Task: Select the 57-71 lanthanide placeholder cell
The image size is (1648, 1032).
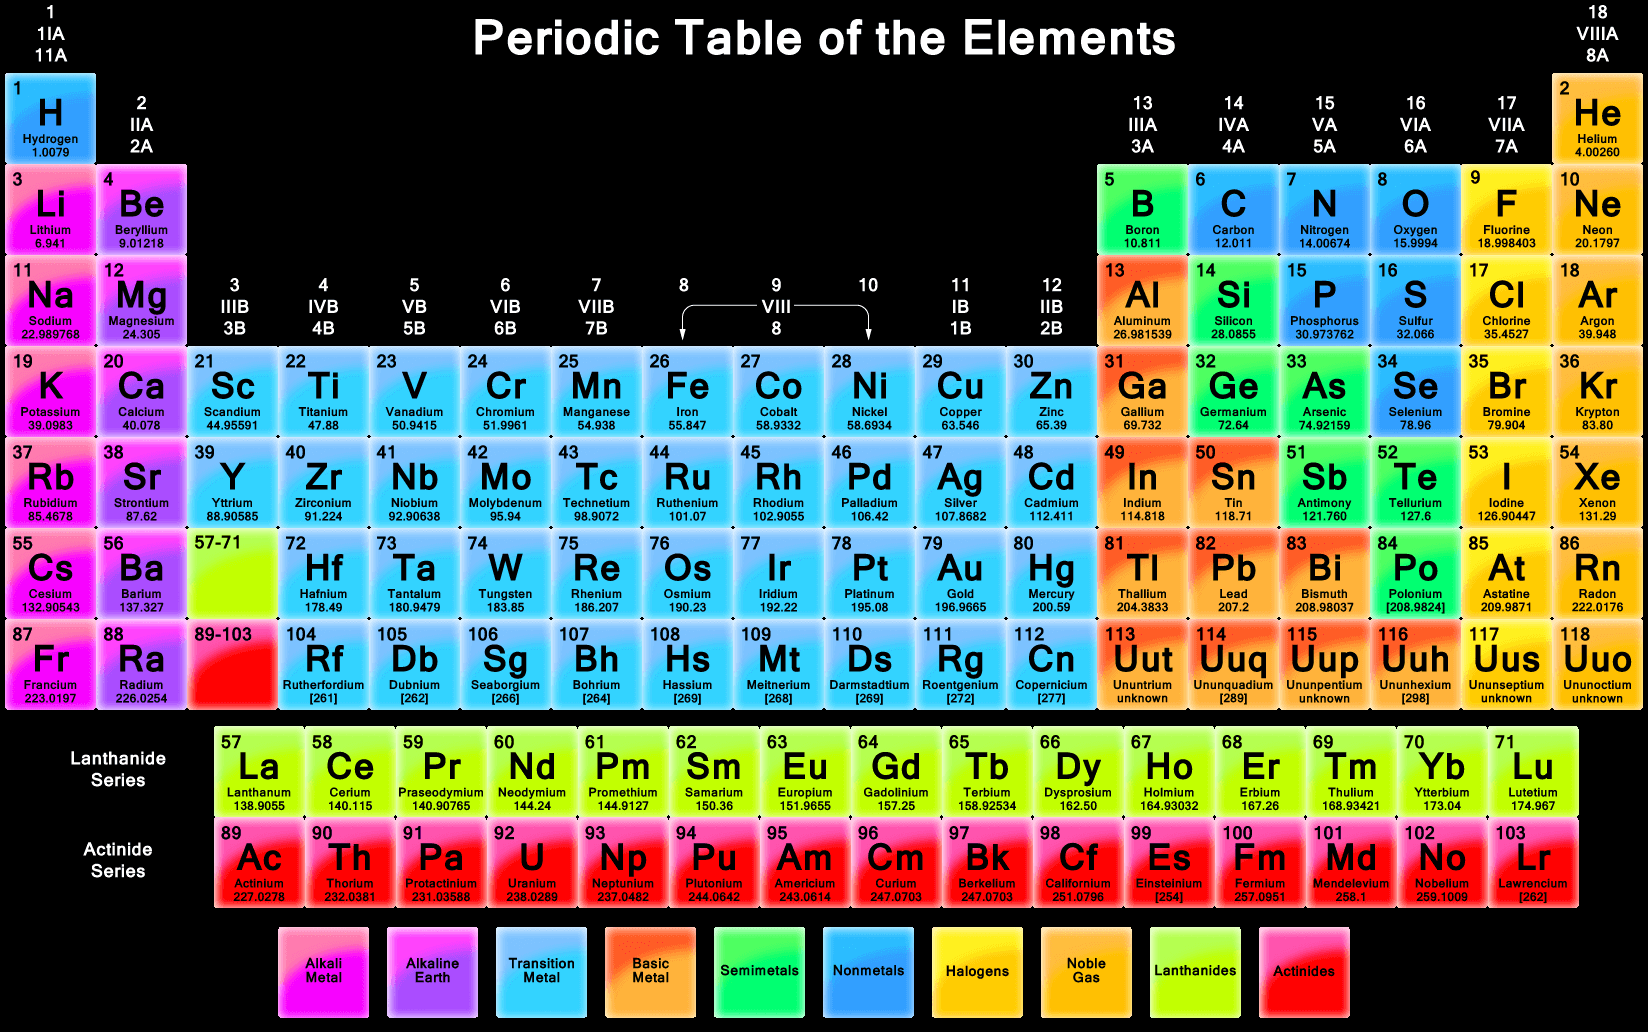Action: pos(232,573)
